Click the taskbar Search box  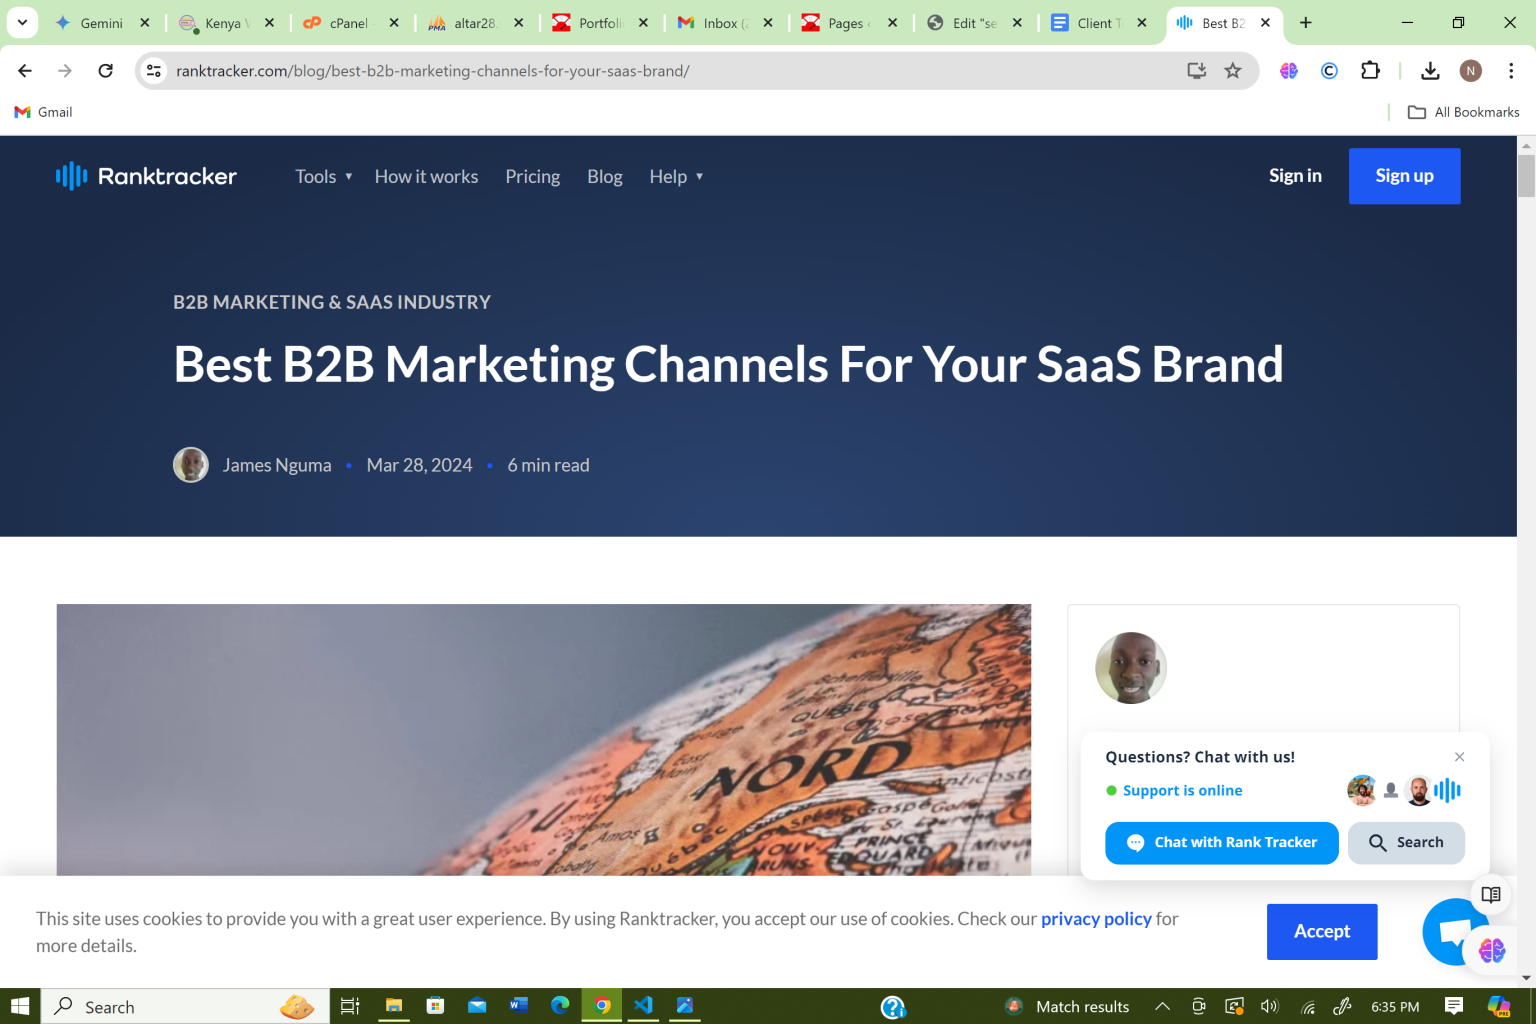[185, 1006]
